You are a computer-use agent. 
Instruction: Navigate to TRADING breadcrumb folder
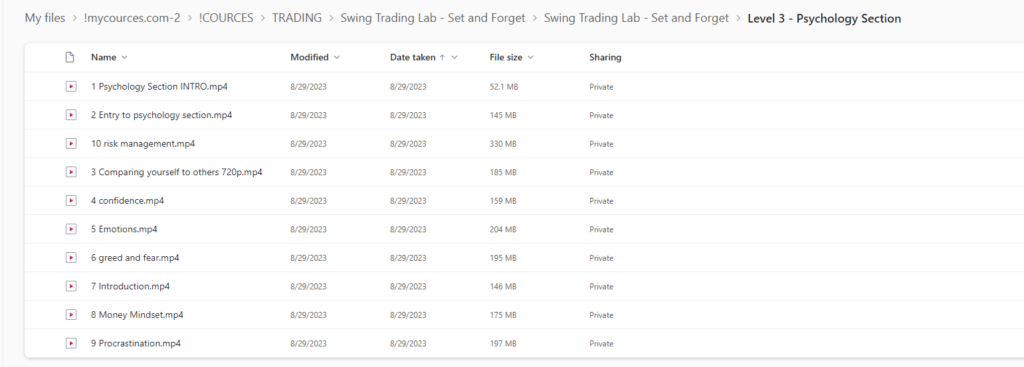296,18
